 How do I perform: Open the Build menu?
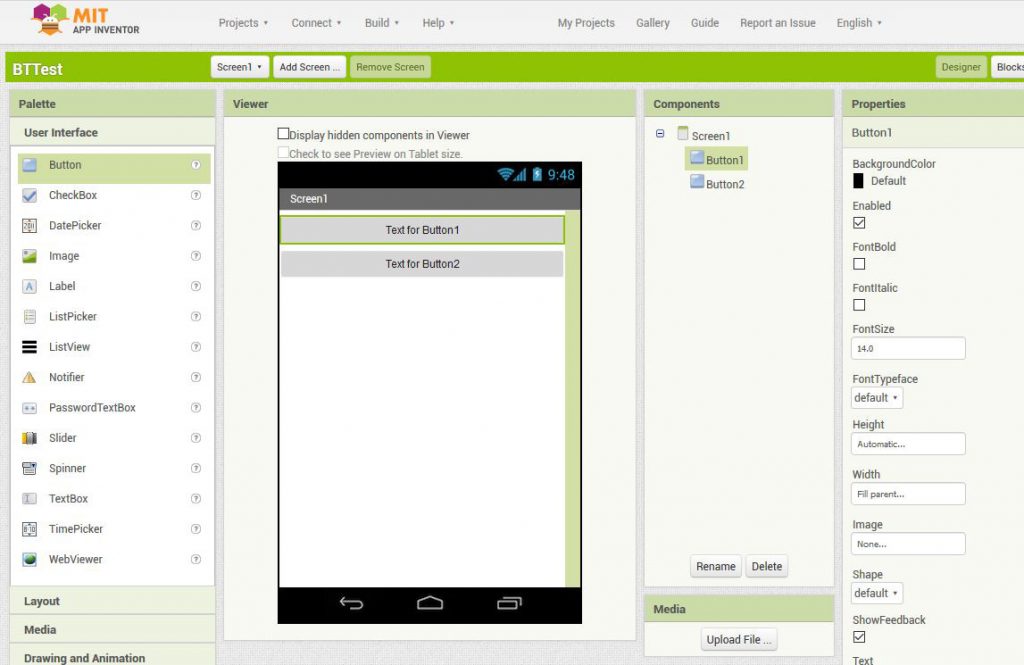click(382, 23)
